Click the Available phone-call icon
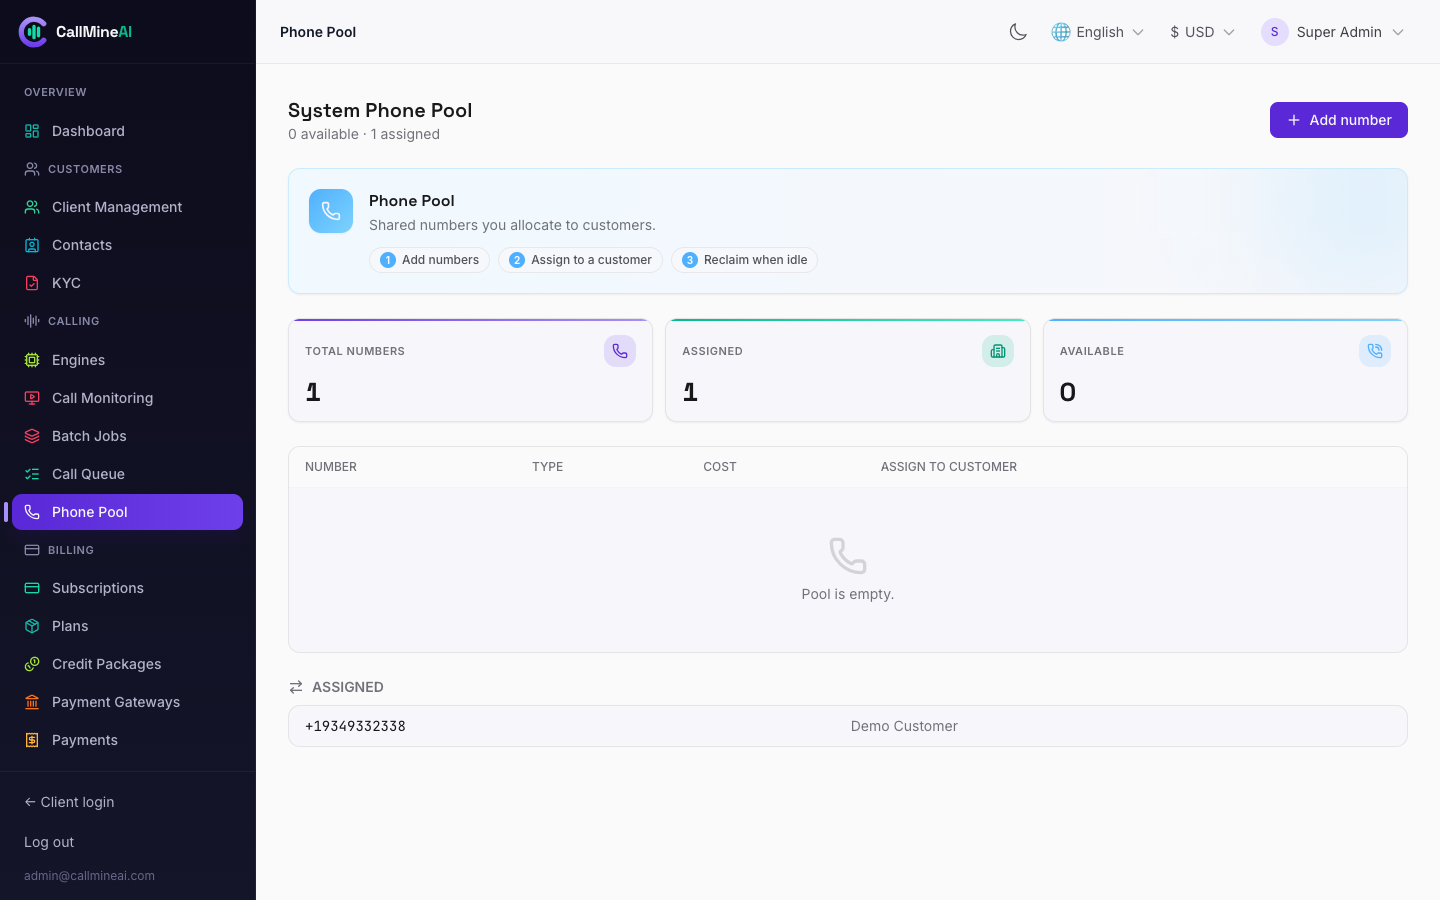This screenshot has width=1440, height=900. pyautogui.click(x=1375, y=351)
